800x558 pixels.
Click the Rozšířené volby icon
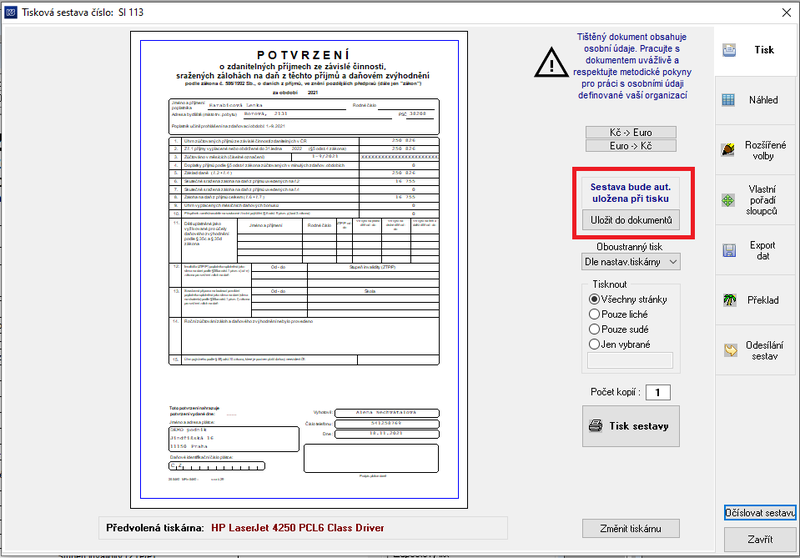[x=729, y=149]
